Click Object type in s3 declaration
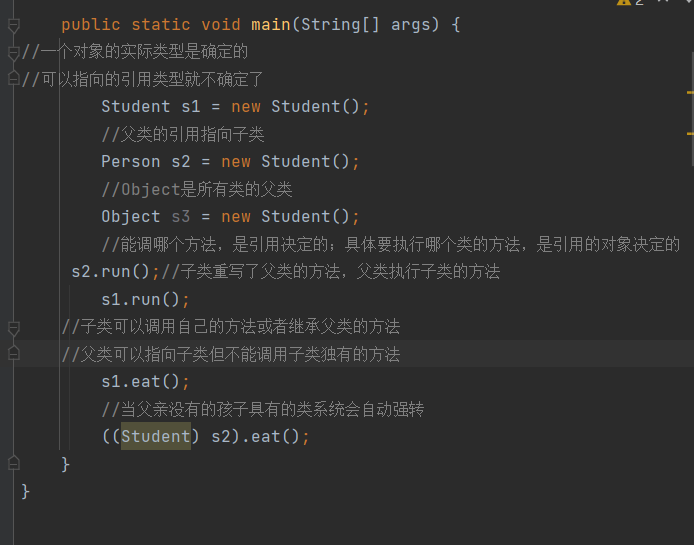The image size is (694, 545). coord(130,216)
